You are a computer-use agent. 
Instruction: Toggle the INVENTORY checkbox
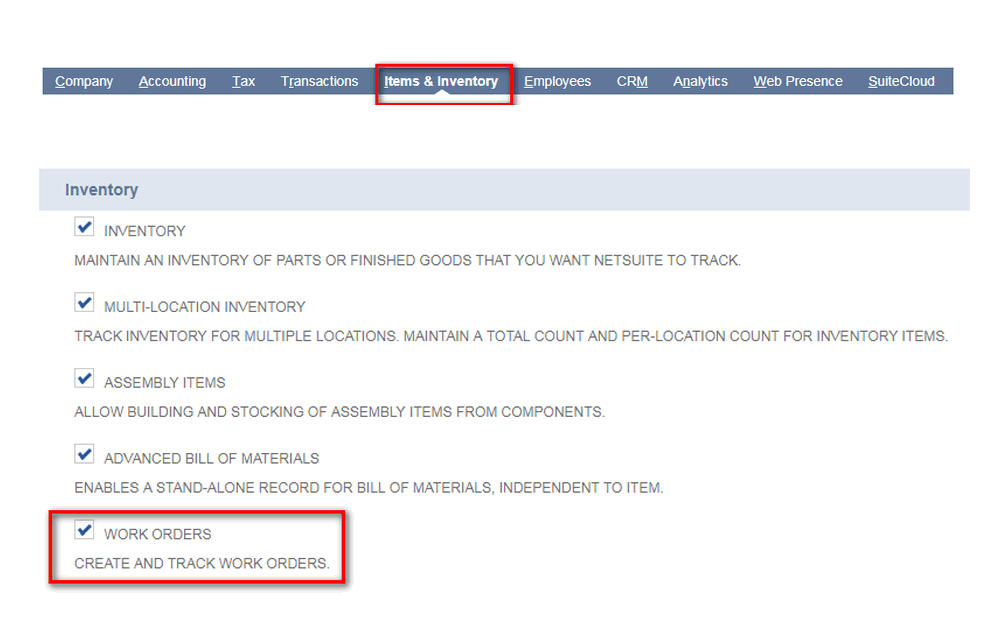click(x=84, y=226)
